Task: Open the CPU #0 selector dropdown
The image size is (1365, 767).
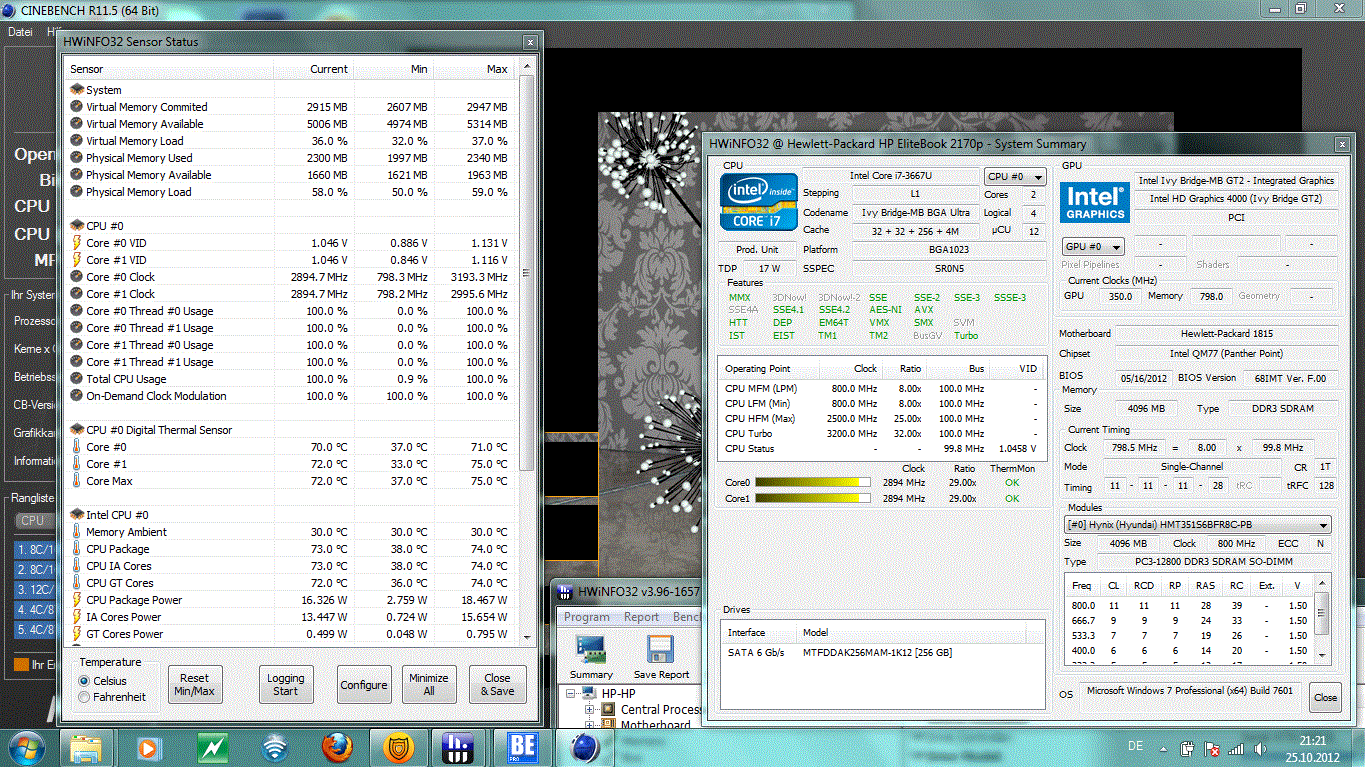Action: click(1015, 177)
